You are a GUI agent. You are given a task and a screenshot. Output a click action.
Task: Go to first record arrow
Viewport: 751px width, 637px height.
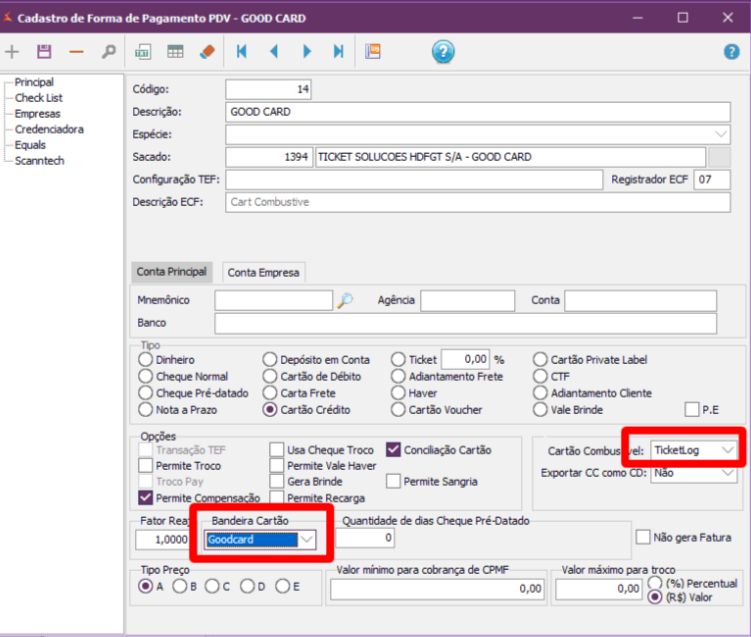point(242,51)
